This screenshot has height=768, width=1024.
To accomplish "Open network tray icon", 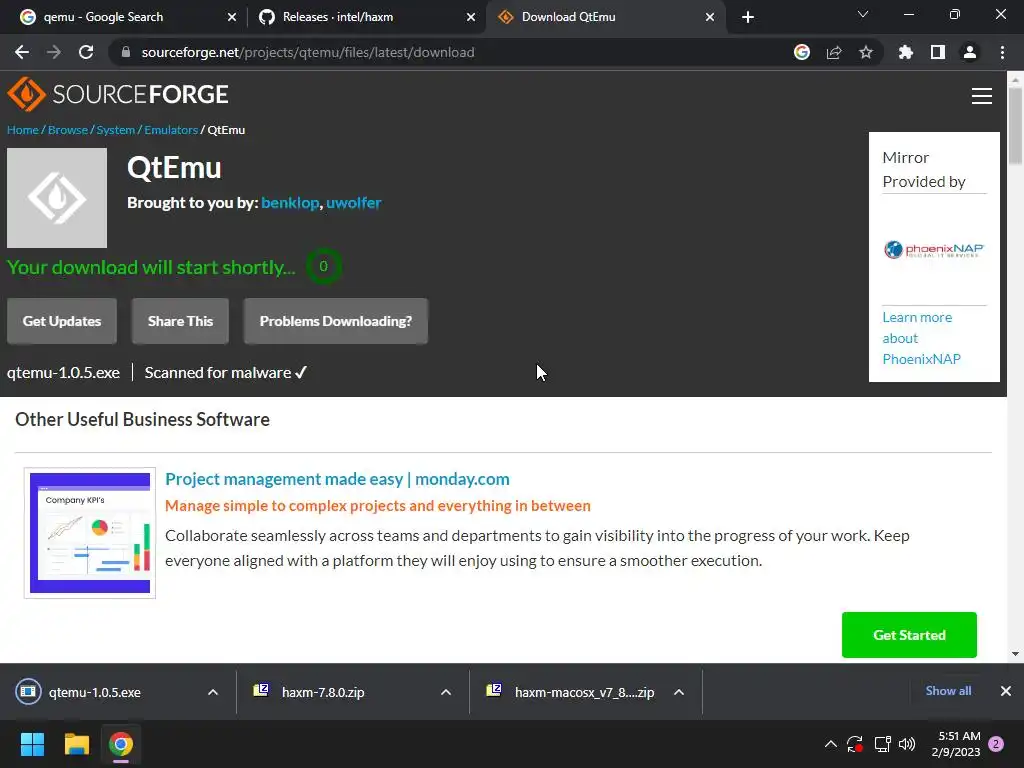I will pyautogui.click(x=882, y=744).
